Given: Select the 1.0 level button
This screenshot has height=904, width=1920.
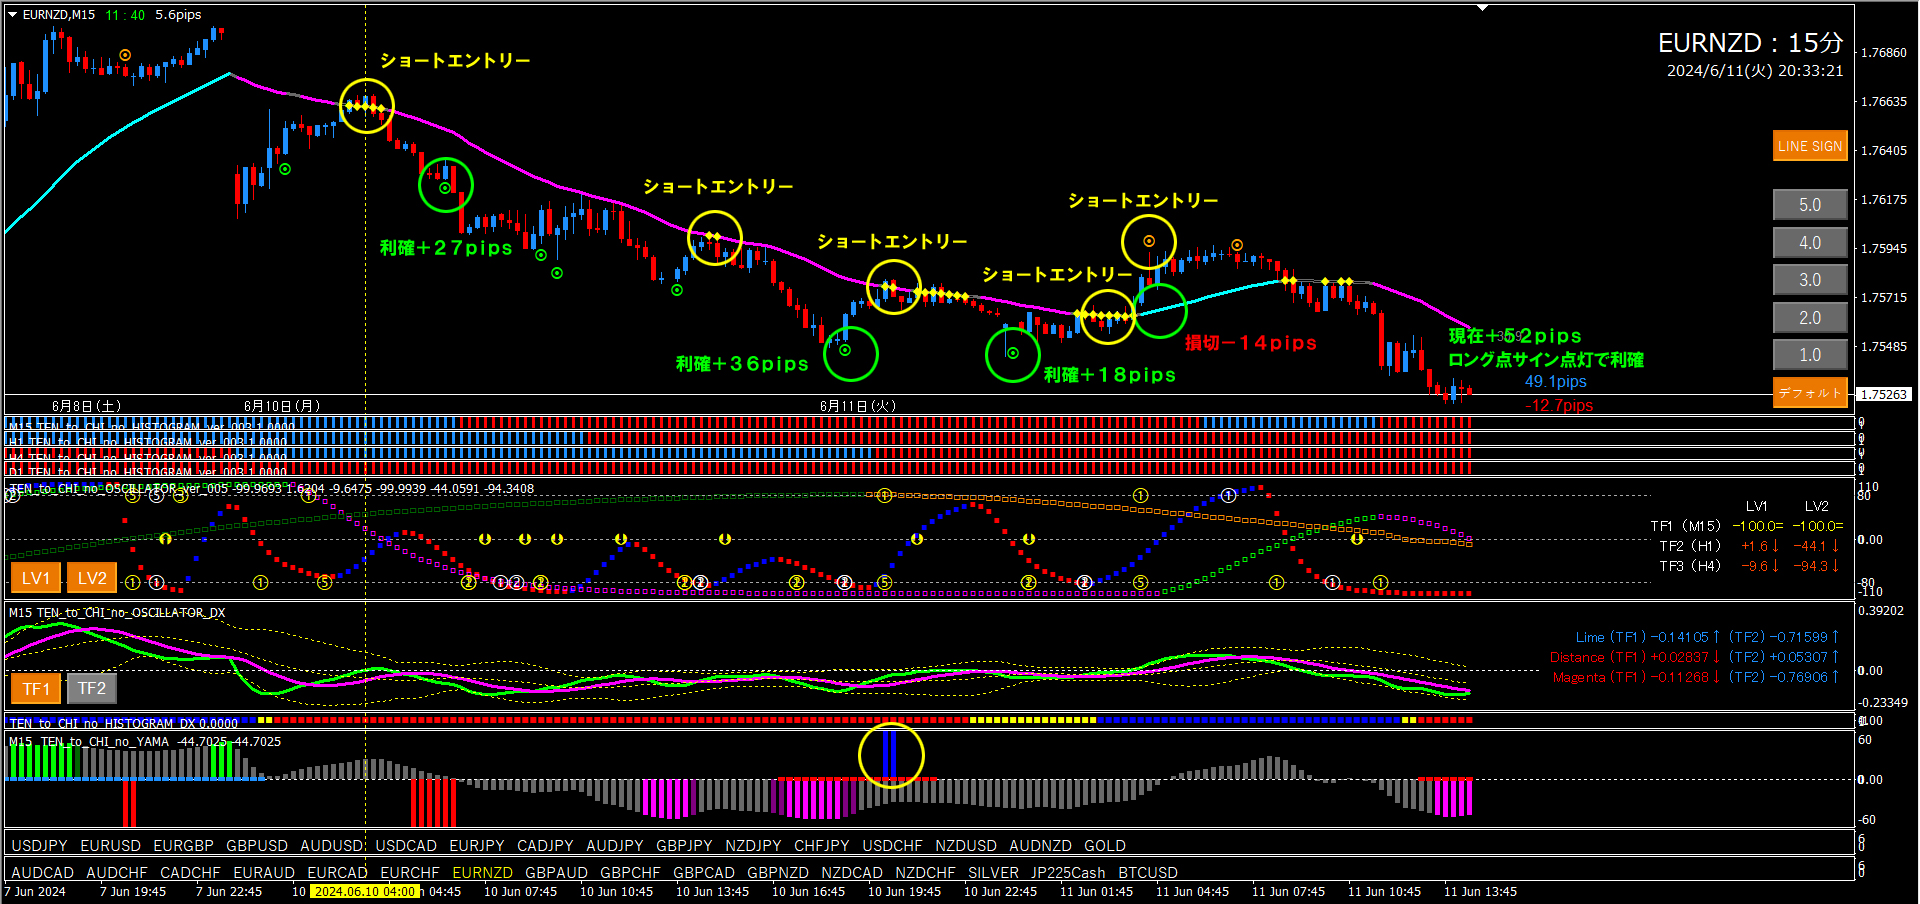Looking at the screenshot, I should [1810, 355].
